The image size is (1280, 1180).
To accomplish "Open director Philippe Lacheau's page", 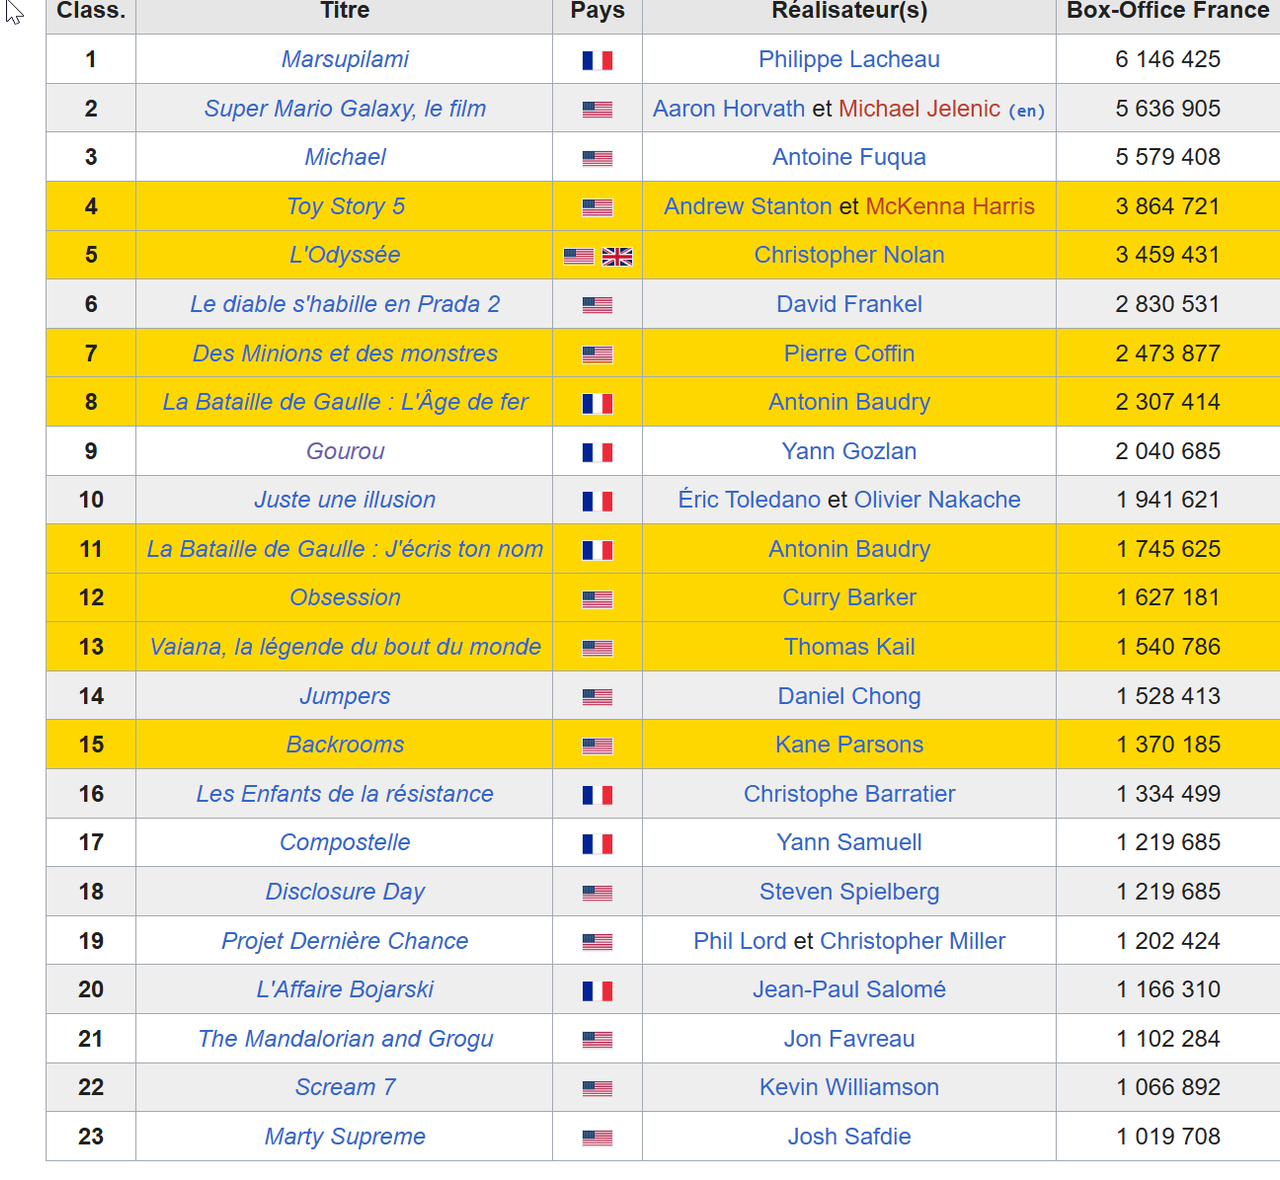I will [x=849, y=60].
